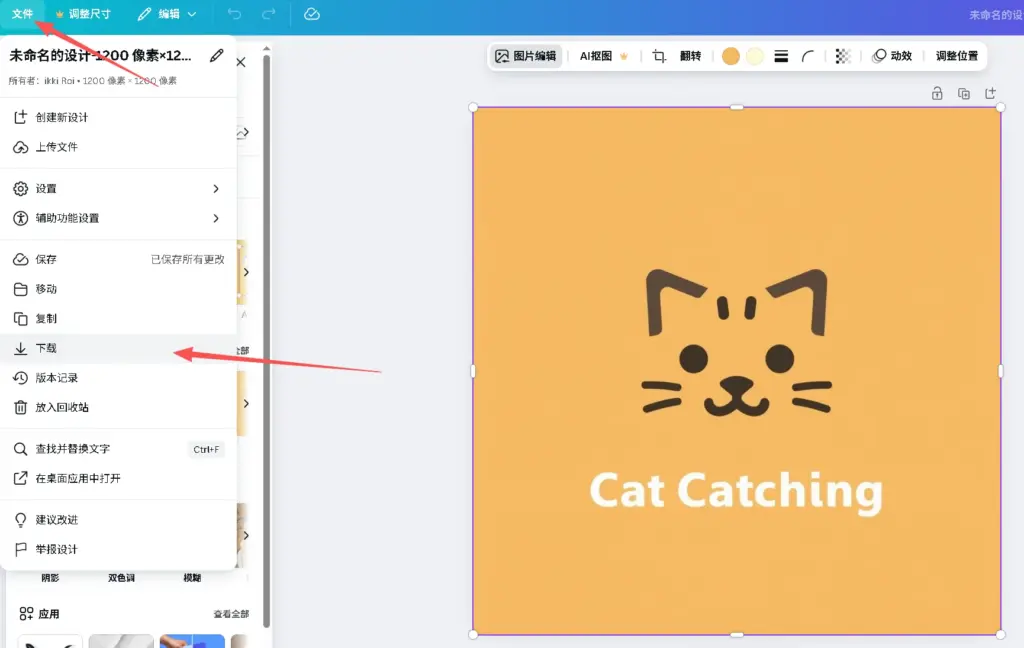
Task: Click the add page icon above canvas
Action: (x=990, y=93)
